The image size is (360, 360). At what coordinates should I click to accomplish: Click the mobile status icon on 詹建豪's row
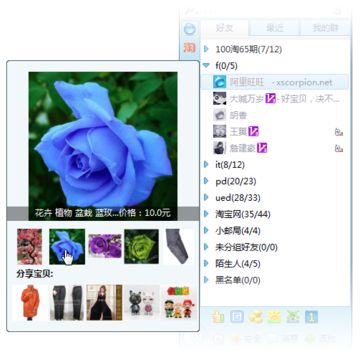339,148
